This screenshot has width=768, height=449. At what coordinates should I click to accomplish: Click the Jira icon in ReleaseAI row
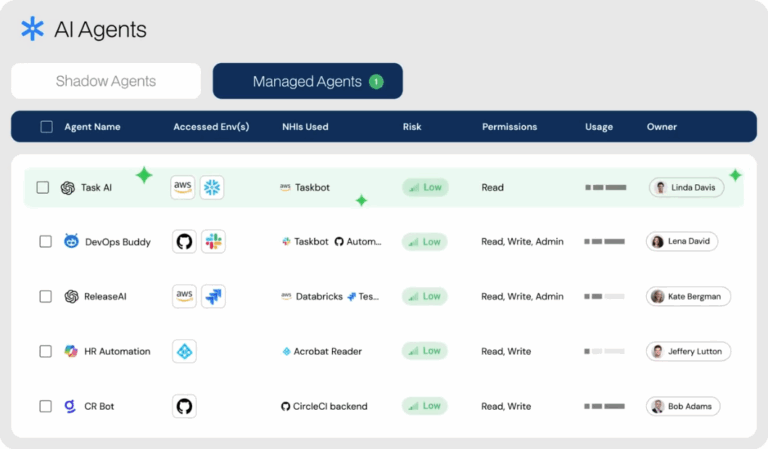click(213, 296)
